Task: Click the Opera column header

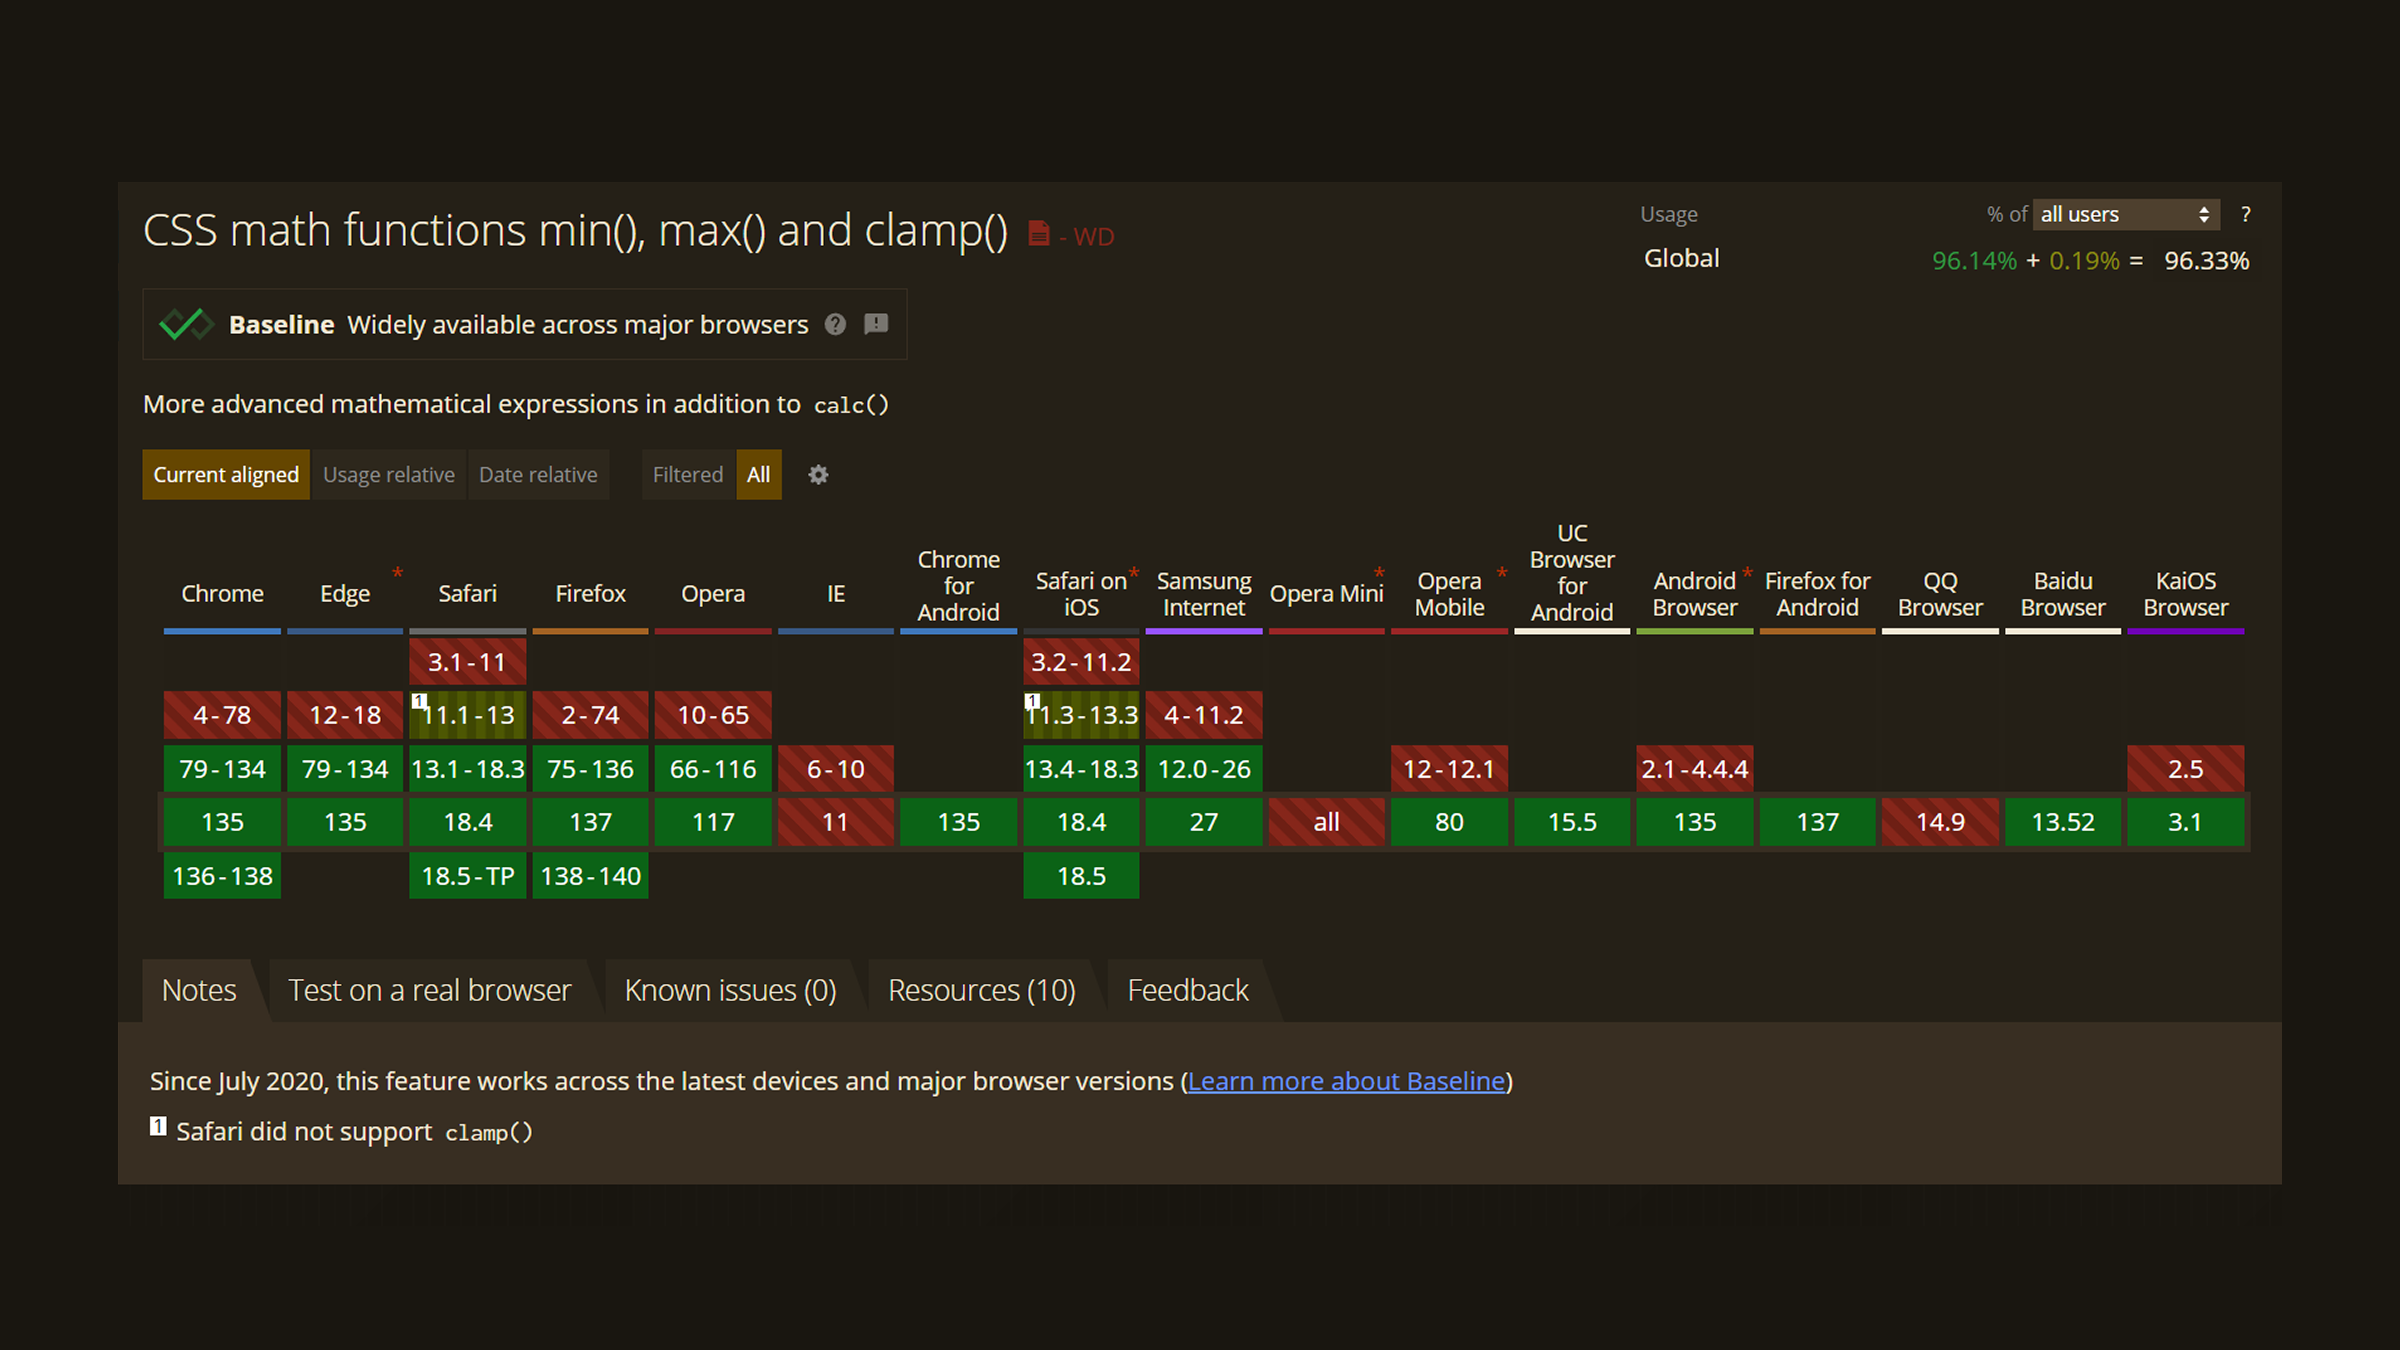Action: point(713,593)
